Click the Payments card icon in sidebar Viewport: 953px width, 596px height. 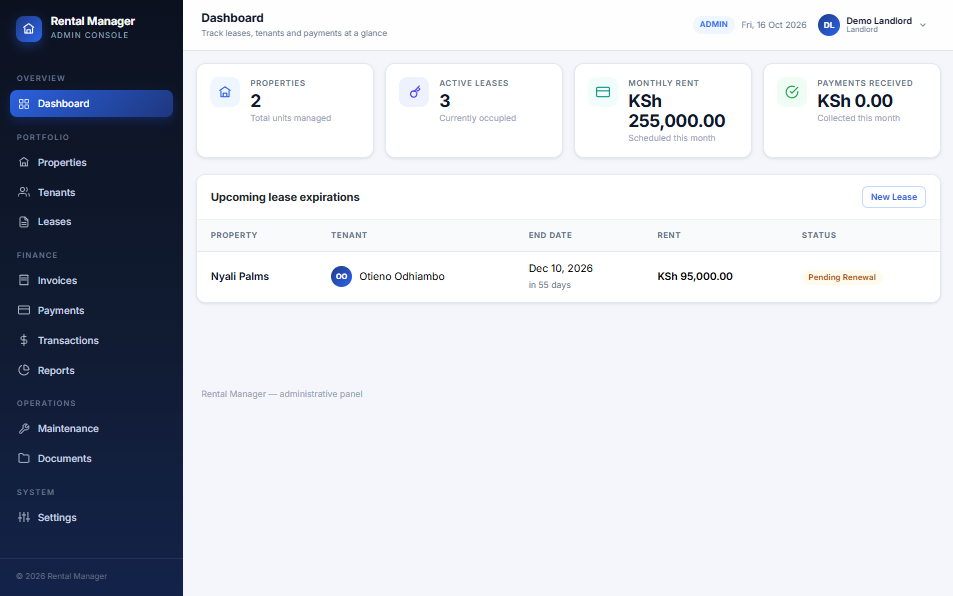(x=24, y=310)
